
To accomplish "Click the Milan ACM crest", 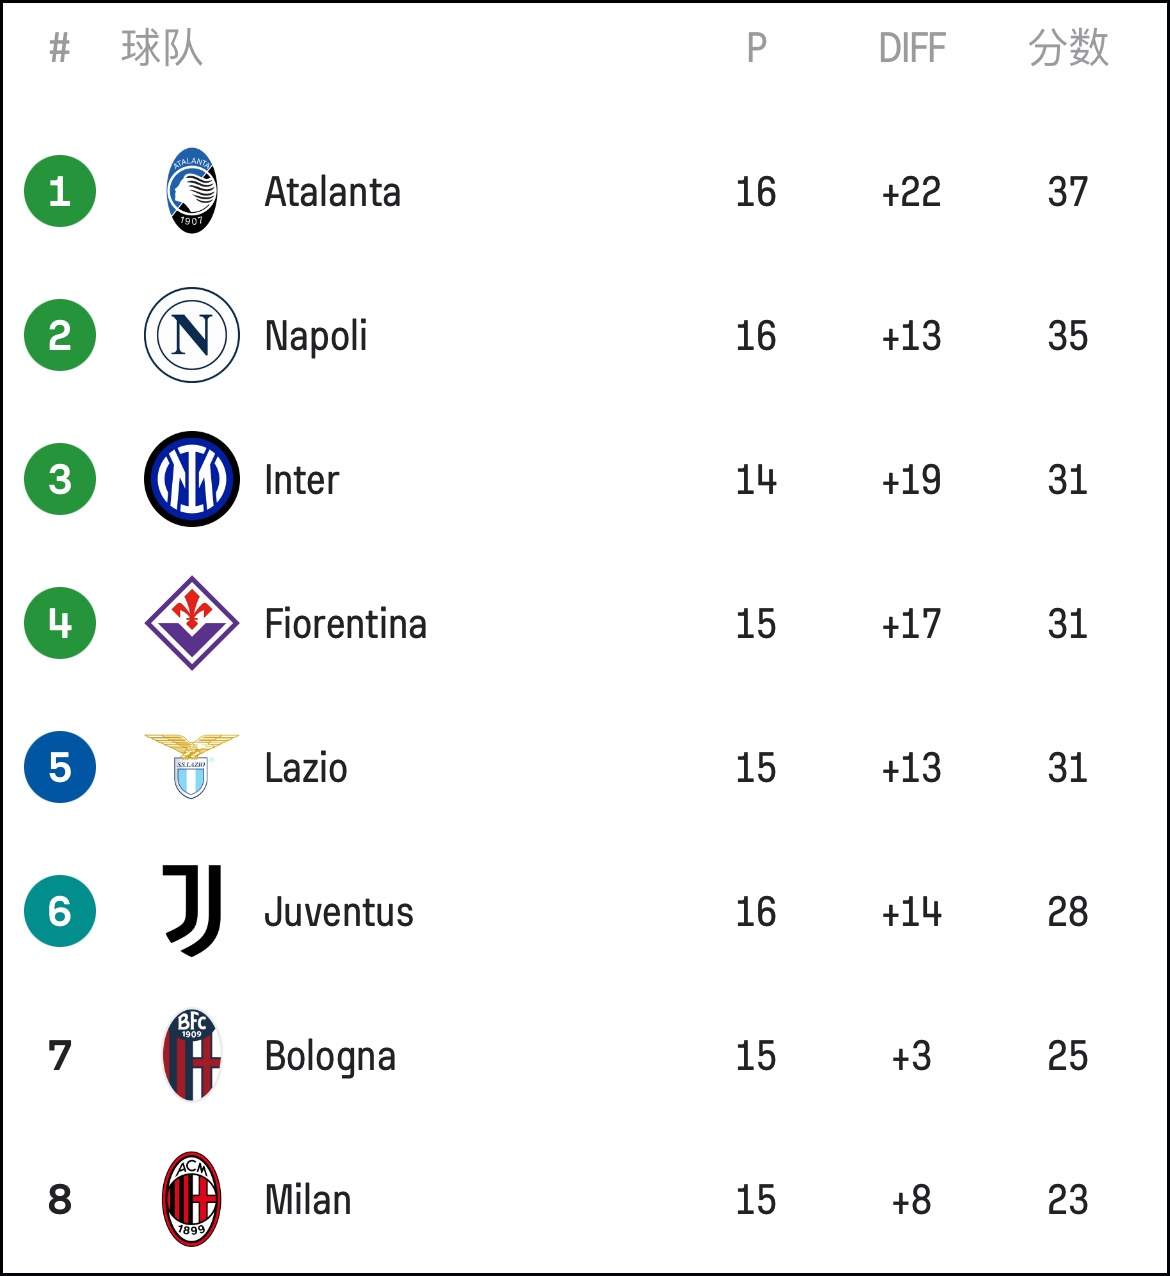I will 192,1199.
